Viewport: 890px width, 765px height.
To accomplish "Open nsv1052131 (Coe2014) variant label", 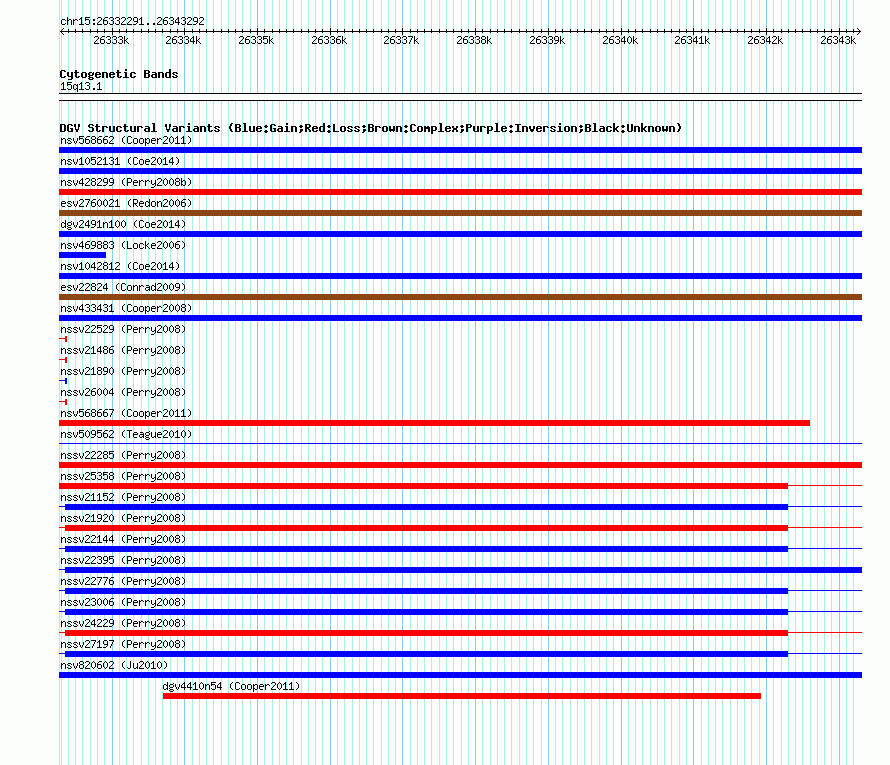I will [x=120, y=161].
